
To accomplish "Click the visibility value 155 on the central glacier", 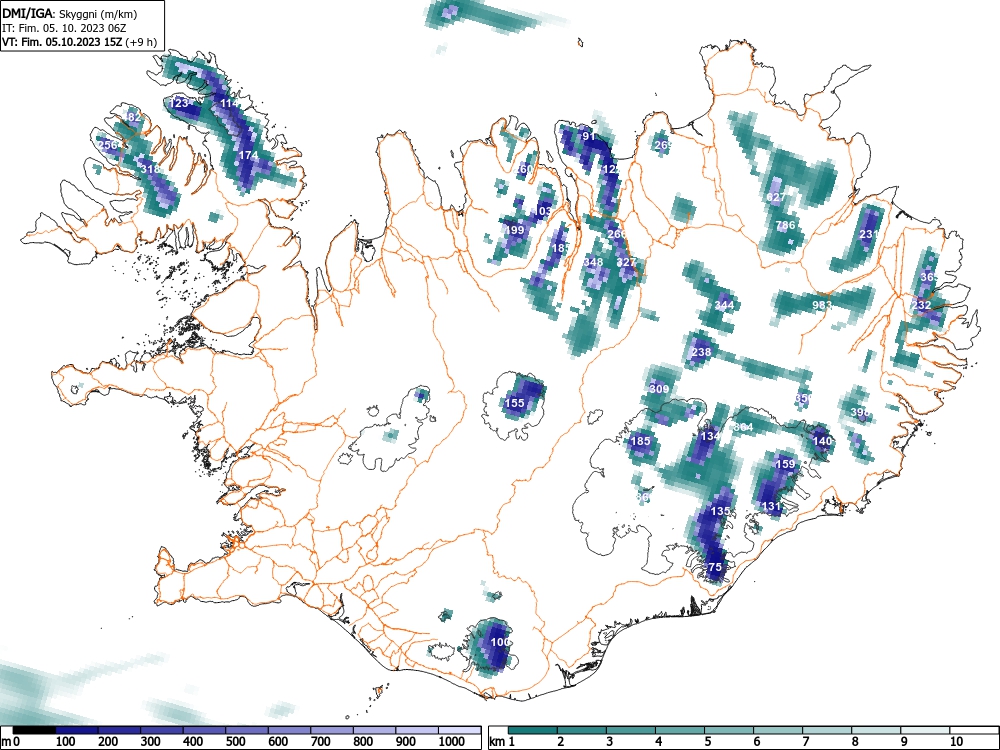I will [515, 403].
